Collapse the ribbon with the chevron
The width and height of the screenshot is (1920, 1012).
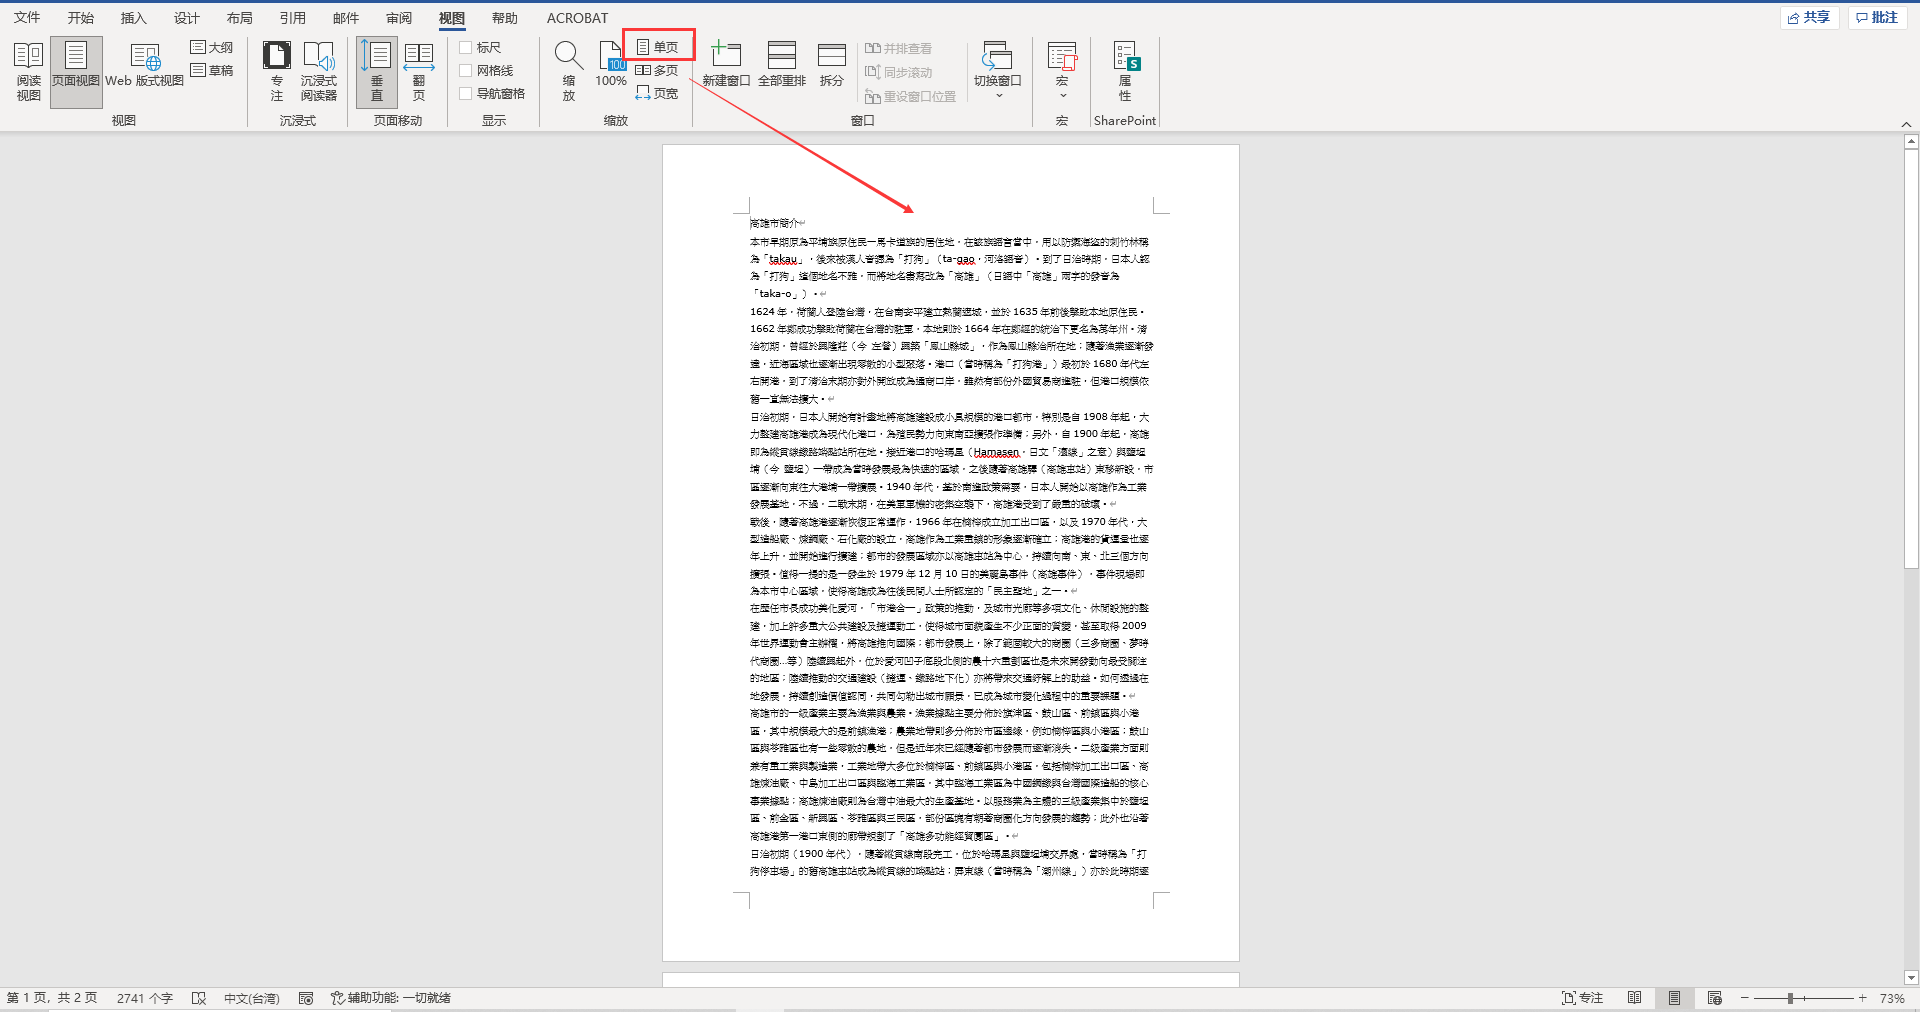(x=1906, y=124)
